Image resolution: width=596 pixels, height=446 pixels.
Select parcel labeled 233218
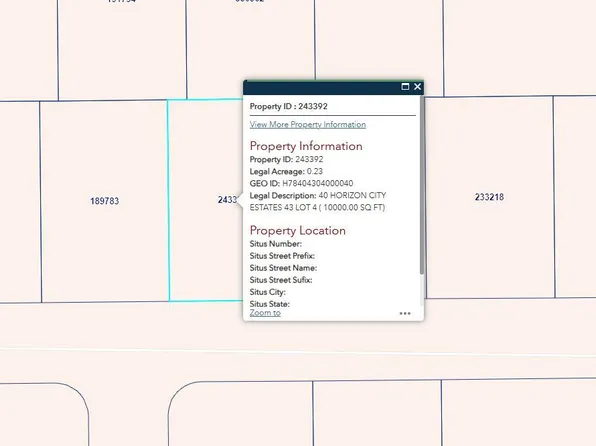pos(489,197)
